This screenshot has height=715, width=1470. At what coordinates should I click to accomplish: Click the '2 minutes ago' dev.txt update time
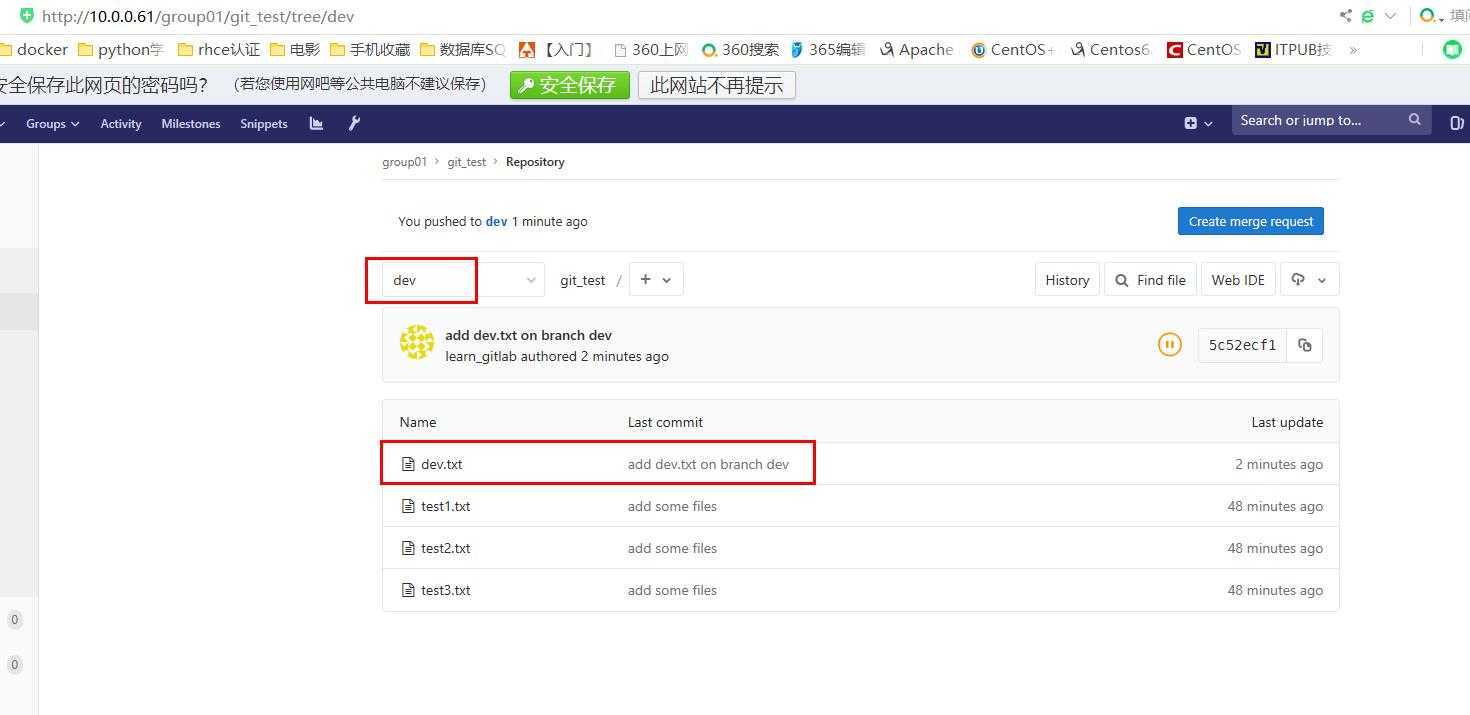[x=1279, y=464]
